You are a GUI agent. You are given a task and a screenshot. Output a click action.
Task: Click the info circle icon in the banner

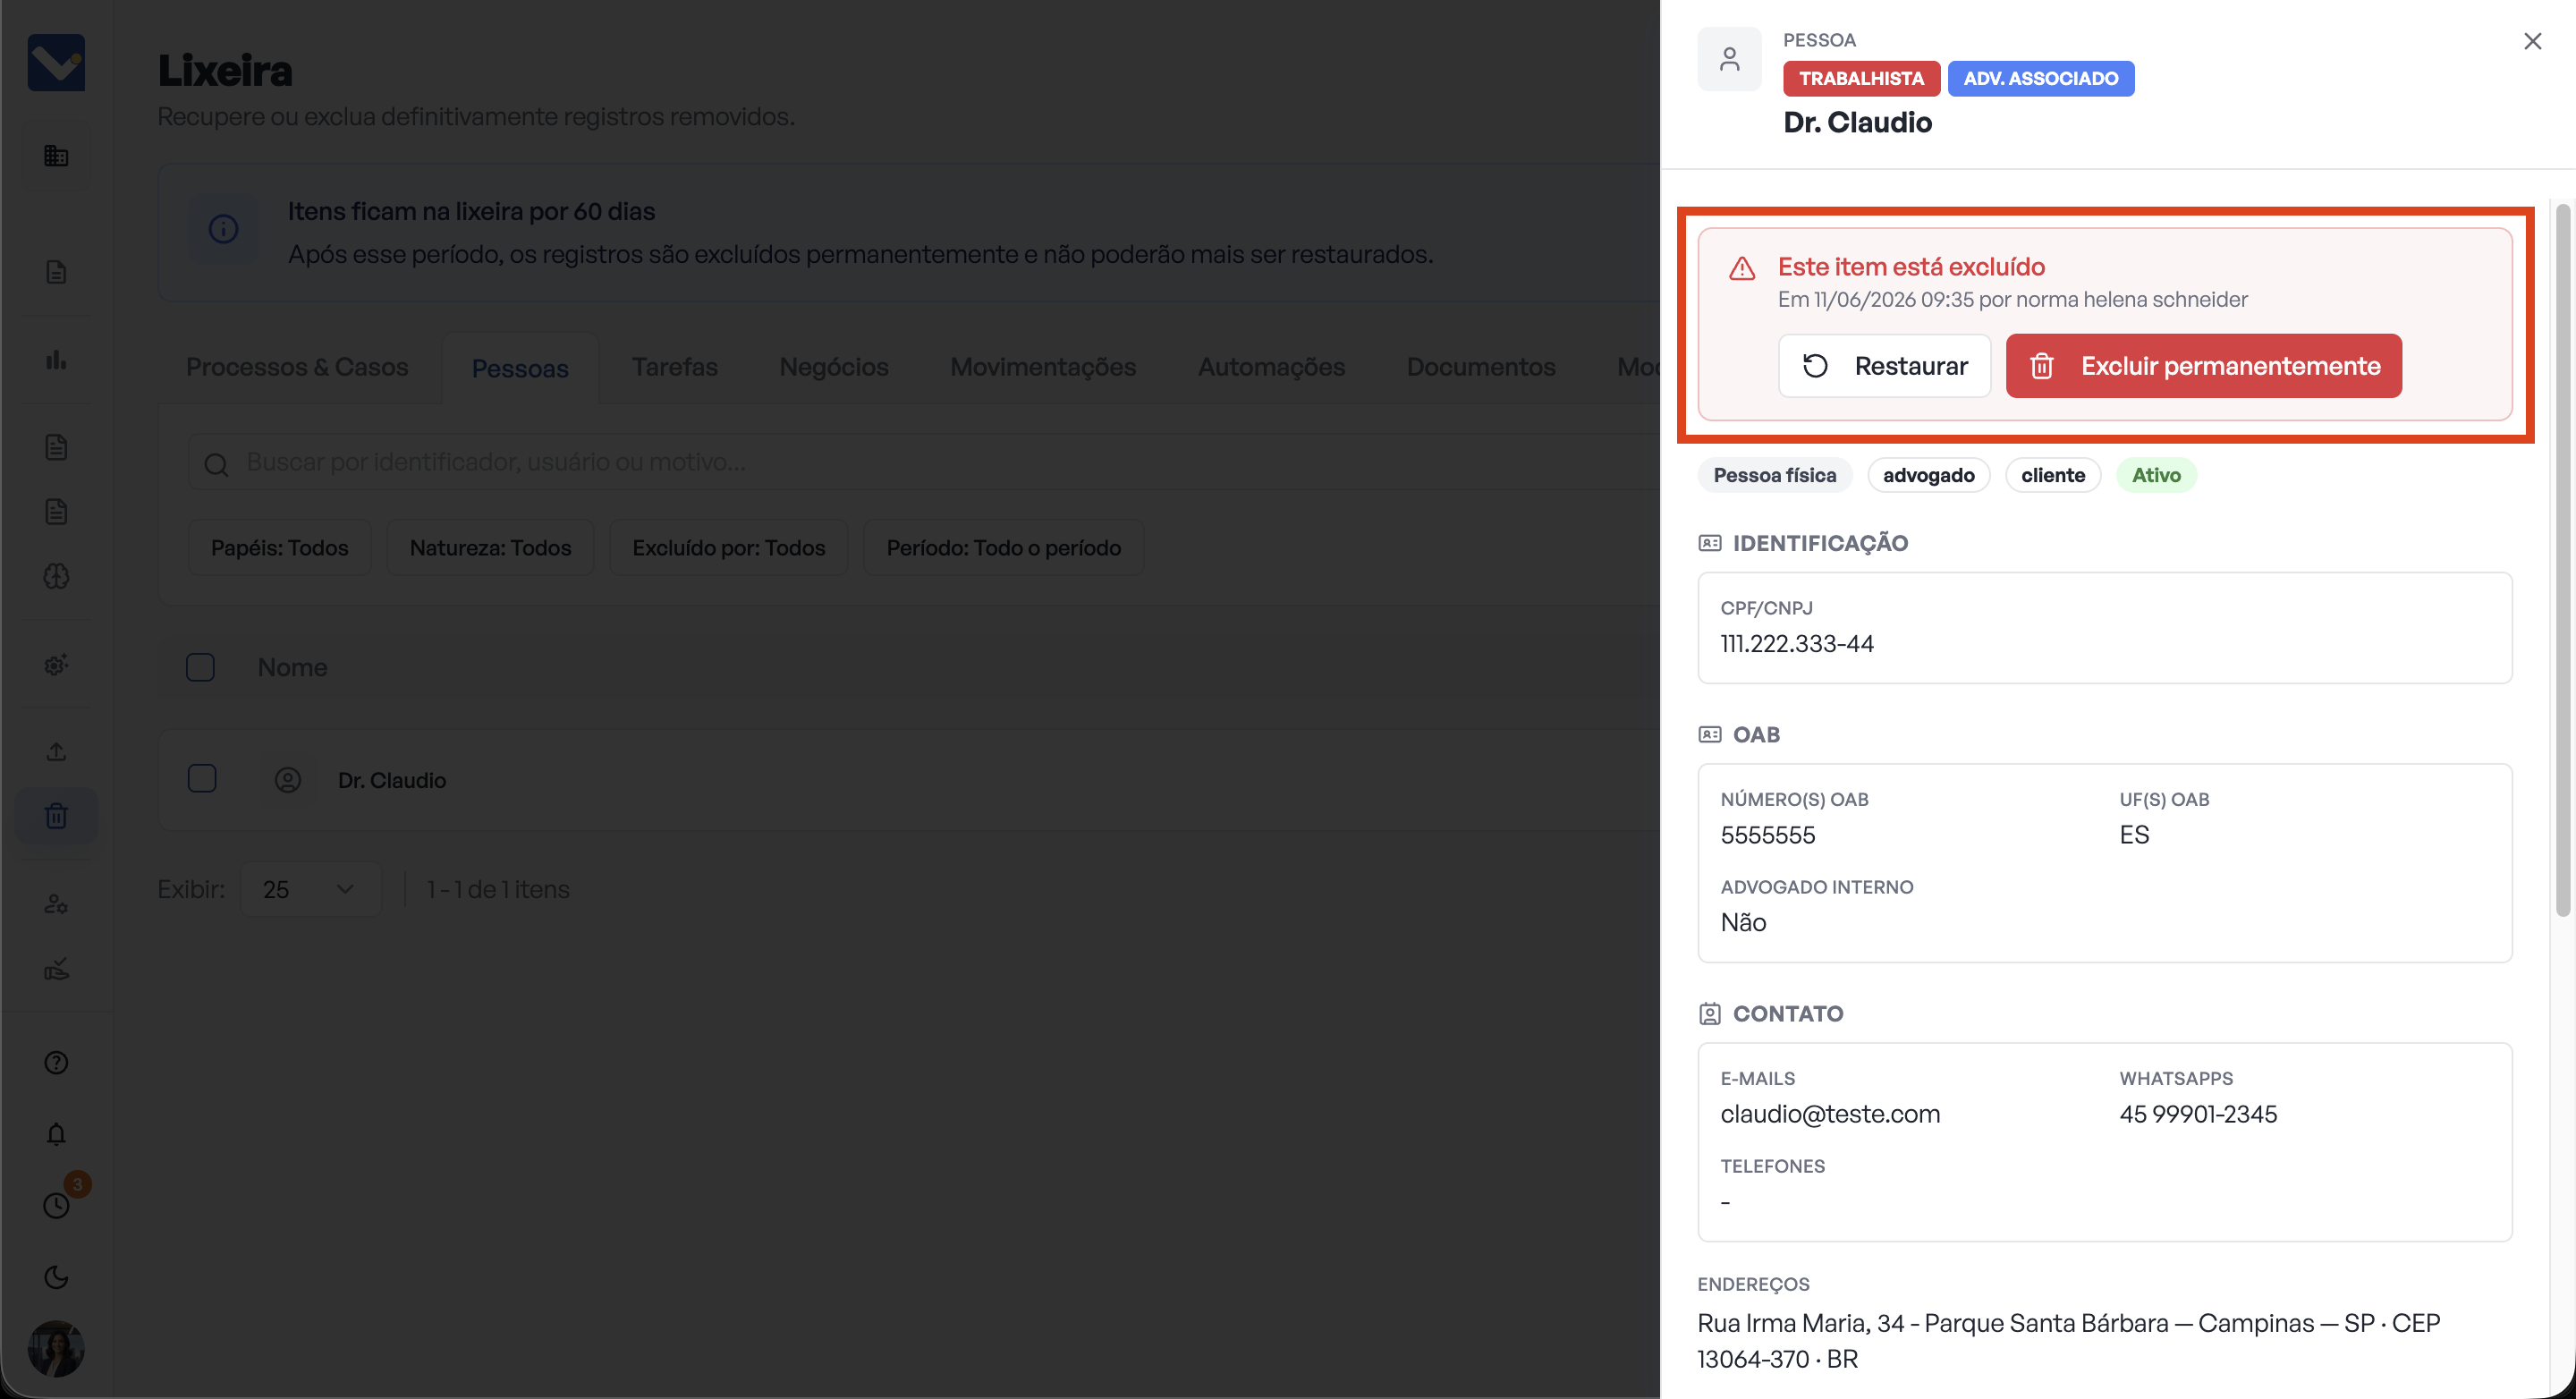(x=223, y=229)
